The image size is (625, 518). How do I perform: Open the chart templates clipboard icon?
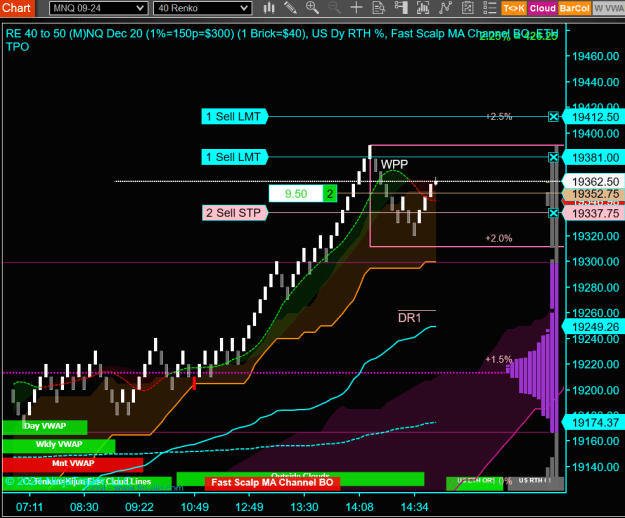coord(468,8)
